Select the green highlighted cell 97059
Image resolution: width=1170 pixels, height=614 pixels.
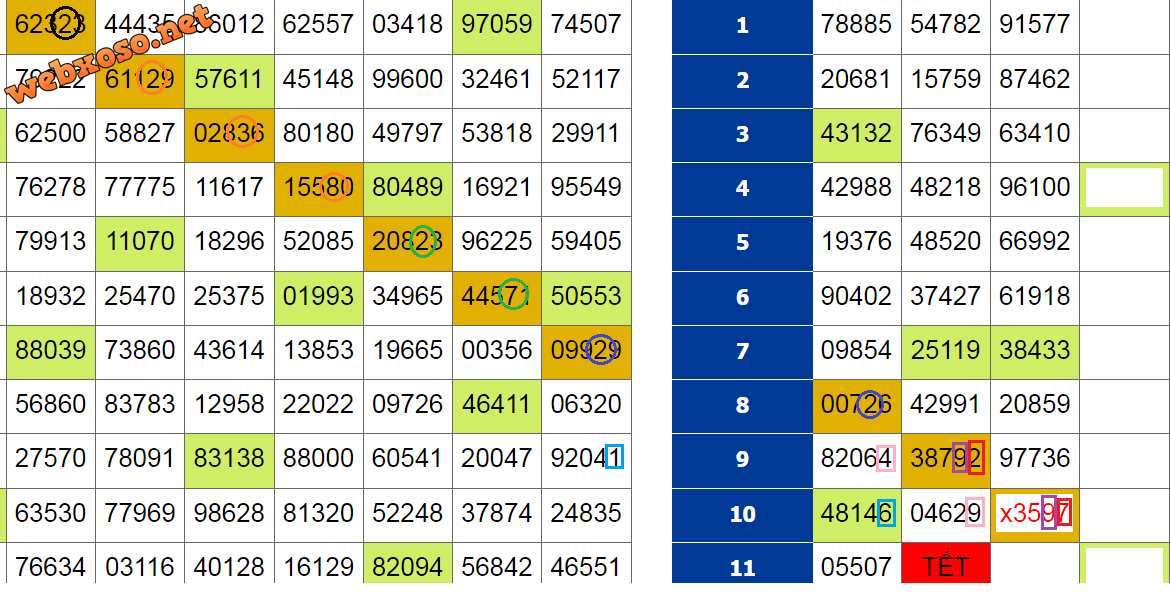click(496, 25)
